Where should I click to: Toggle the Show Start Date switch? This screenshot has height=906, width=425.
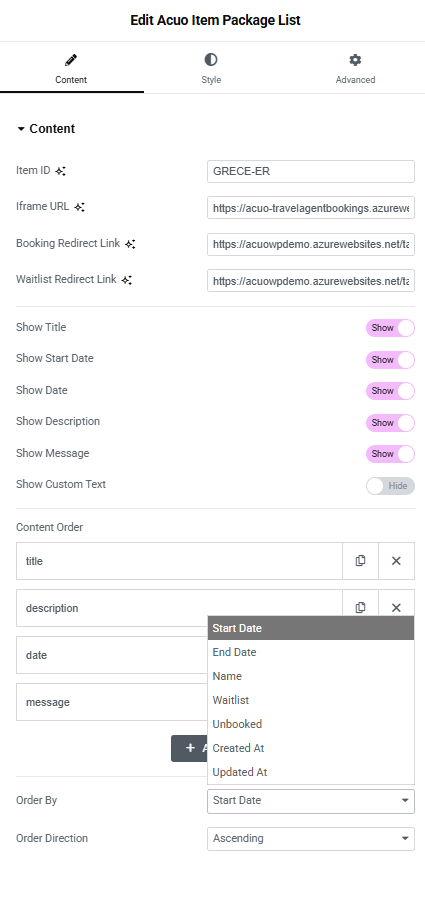pos(390,359)
